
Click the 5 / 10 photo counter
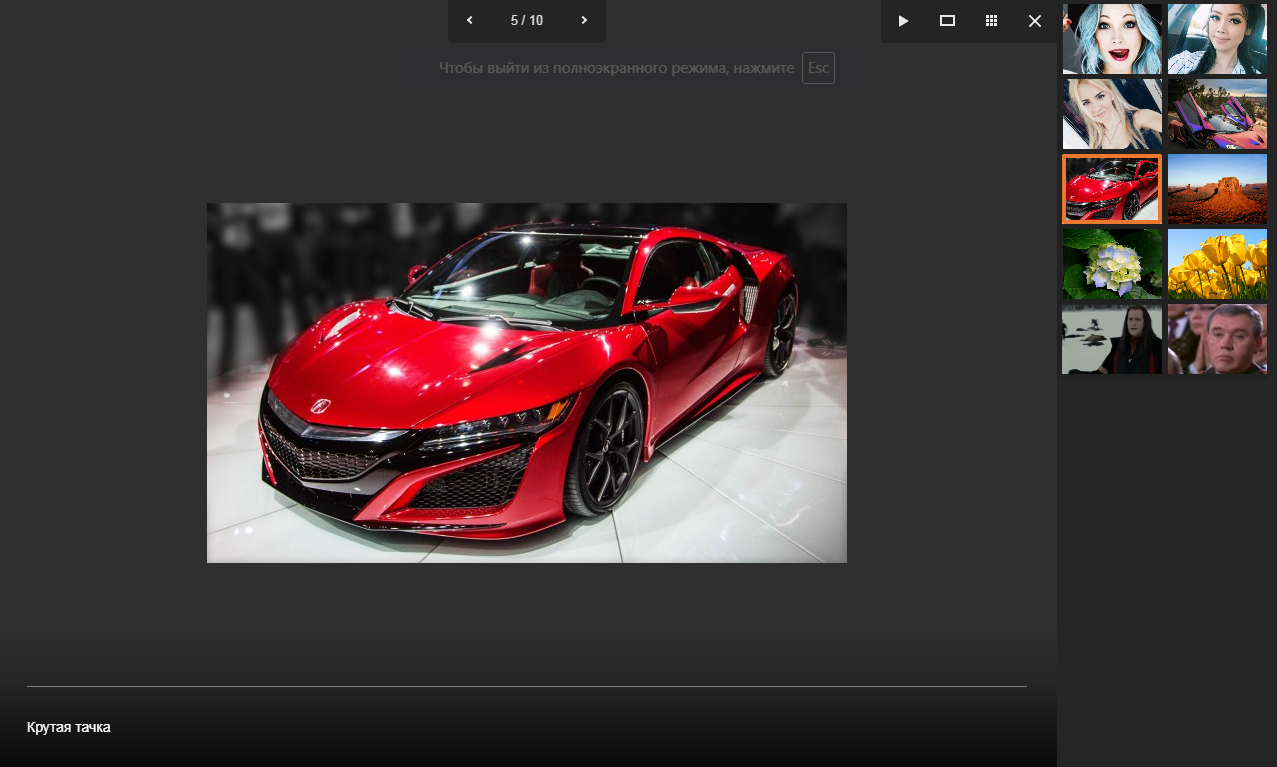click(527, 20)
